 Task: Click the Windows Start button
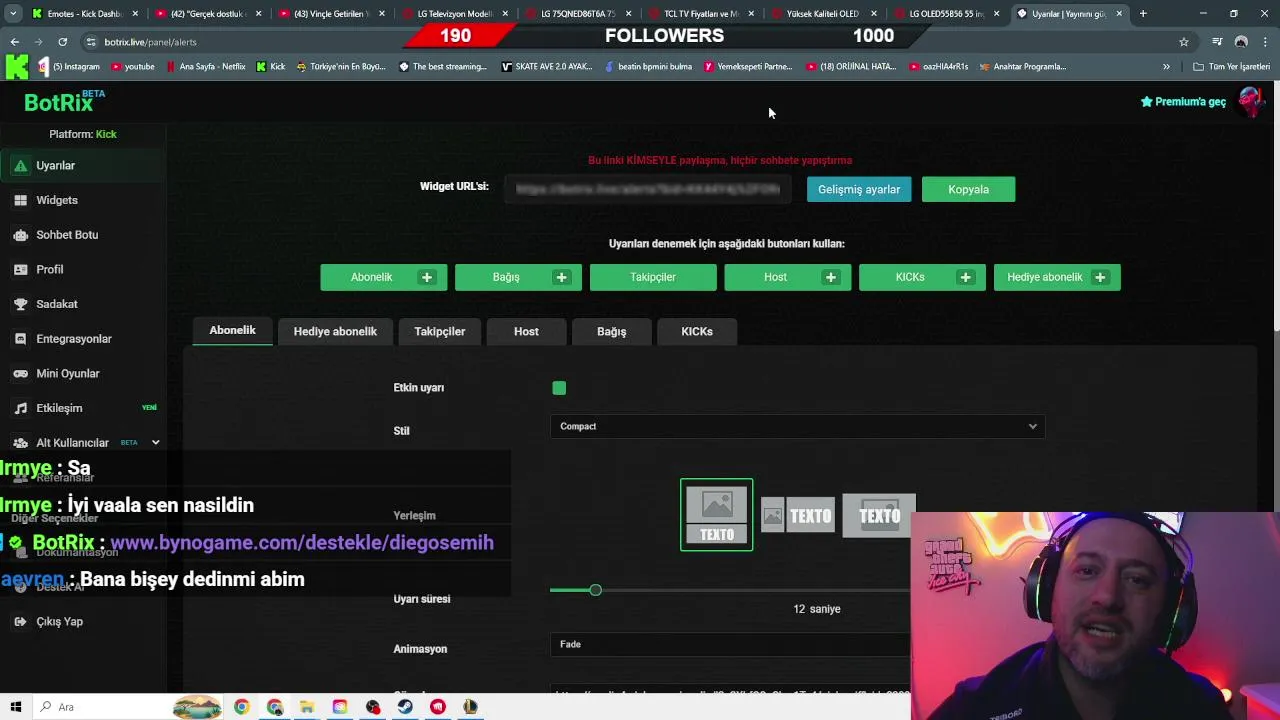(14, 707)
